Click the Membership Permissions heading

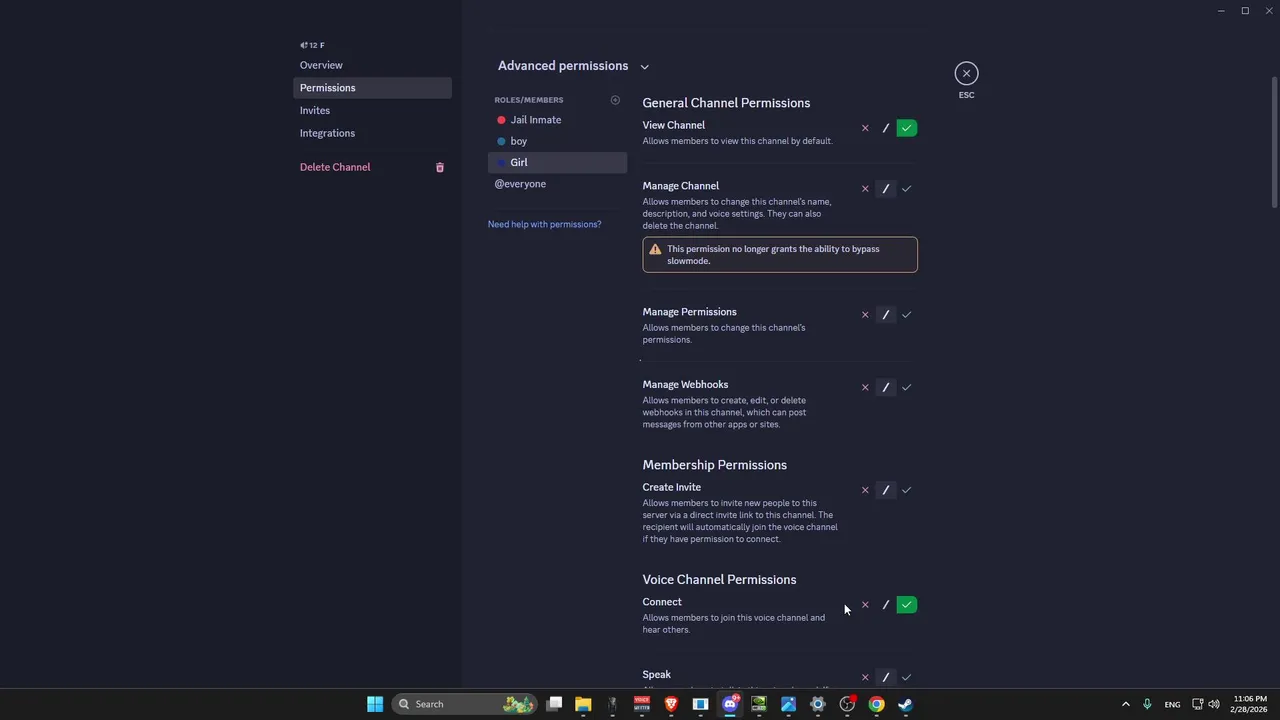click(714, 465)
